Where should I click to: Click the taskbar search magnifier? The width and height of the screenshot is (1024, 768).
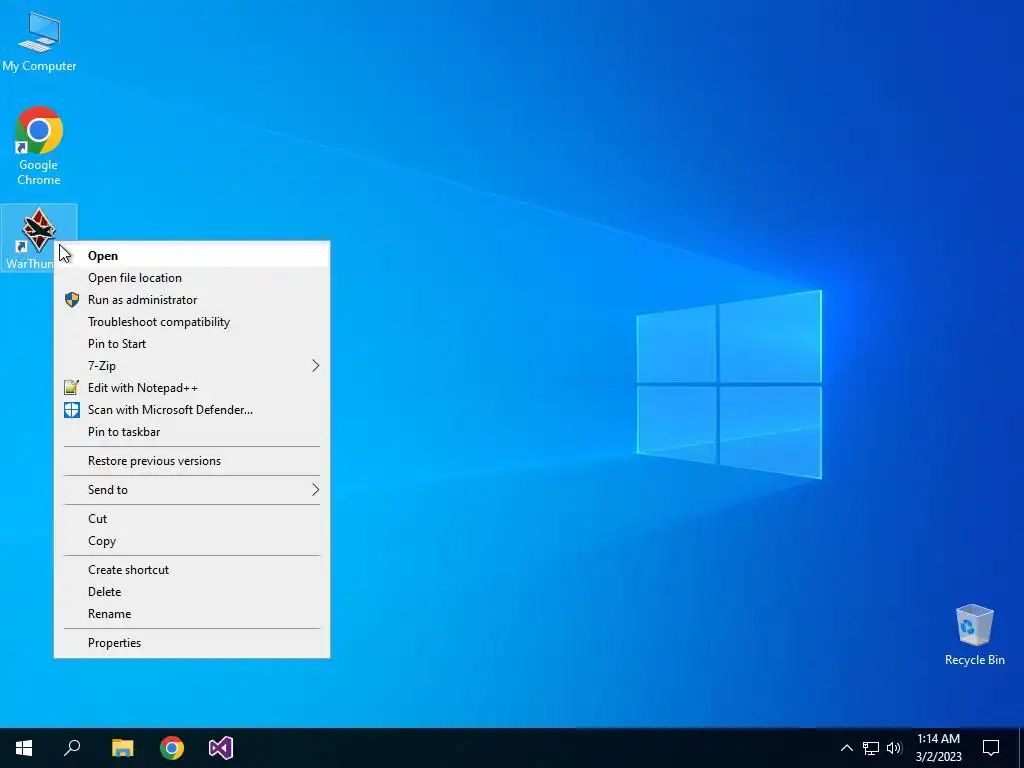click(x=72, y=748)
